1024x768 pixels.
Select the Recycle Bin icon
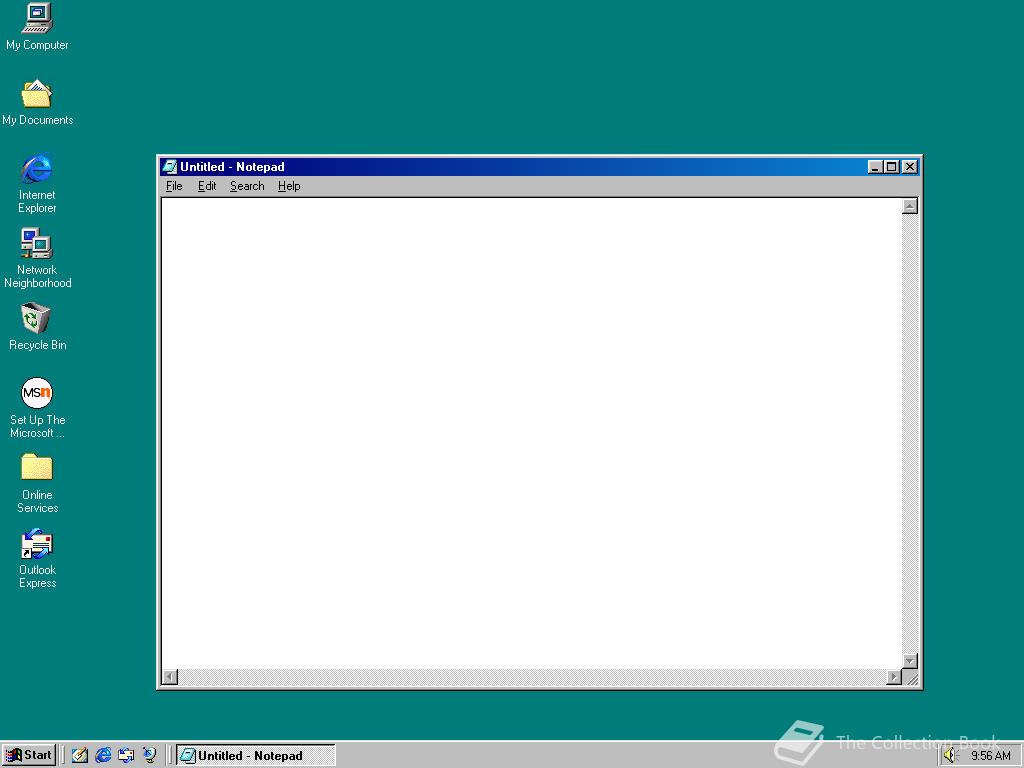tap(37, 327)
